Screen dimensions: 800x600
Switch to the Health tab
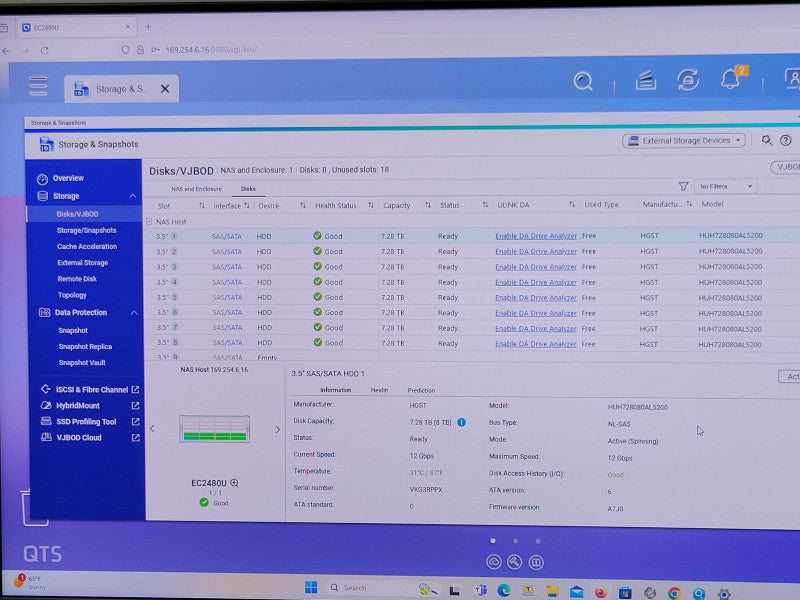379,390
